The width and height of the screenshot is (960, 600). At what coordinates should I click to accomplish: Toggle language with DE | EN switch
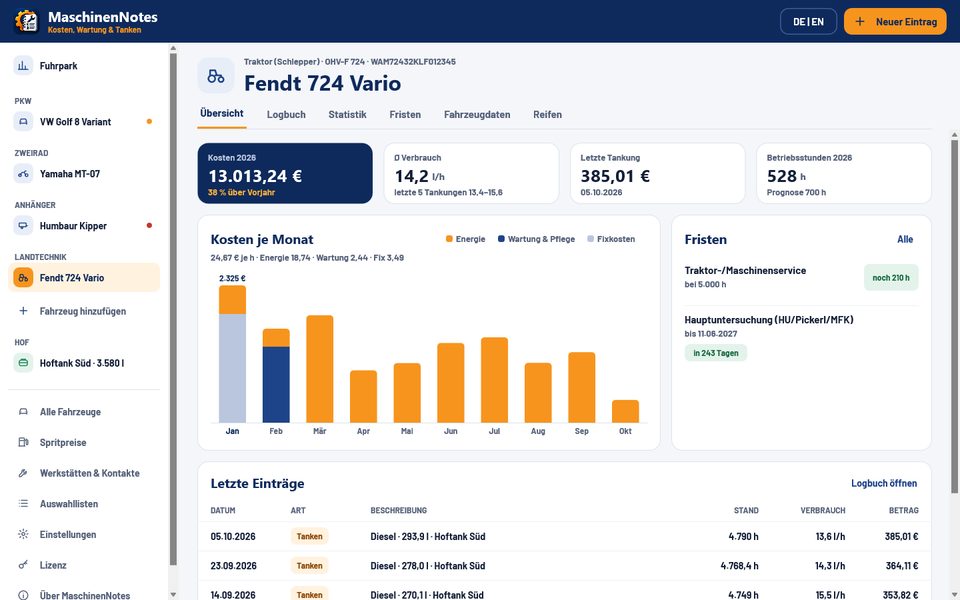click(x=808, y=21)
